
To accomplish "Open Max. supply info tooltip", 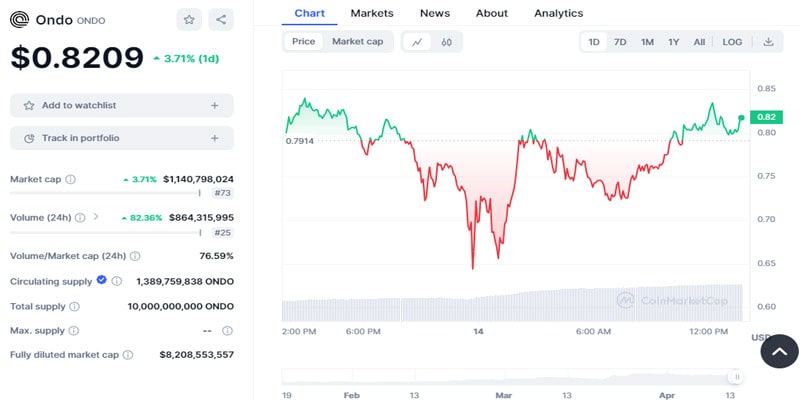I will [74, 331].
